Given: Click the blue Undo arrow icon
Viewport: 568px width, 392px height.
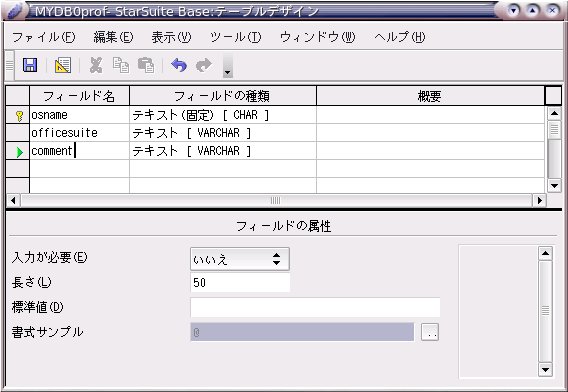Looking at the screenshot, I should coord(179,65).
